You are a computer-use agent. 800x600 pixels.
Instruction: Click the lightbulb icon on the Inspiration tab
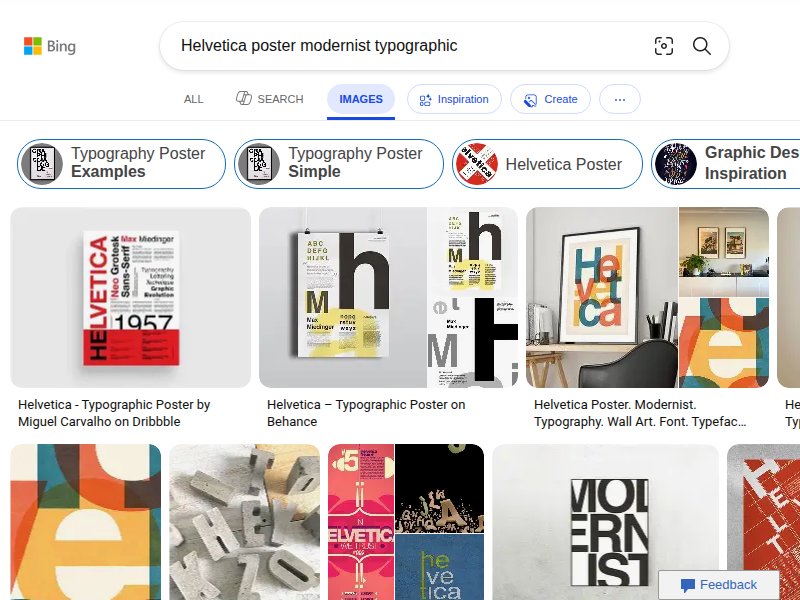click(424, 99)
